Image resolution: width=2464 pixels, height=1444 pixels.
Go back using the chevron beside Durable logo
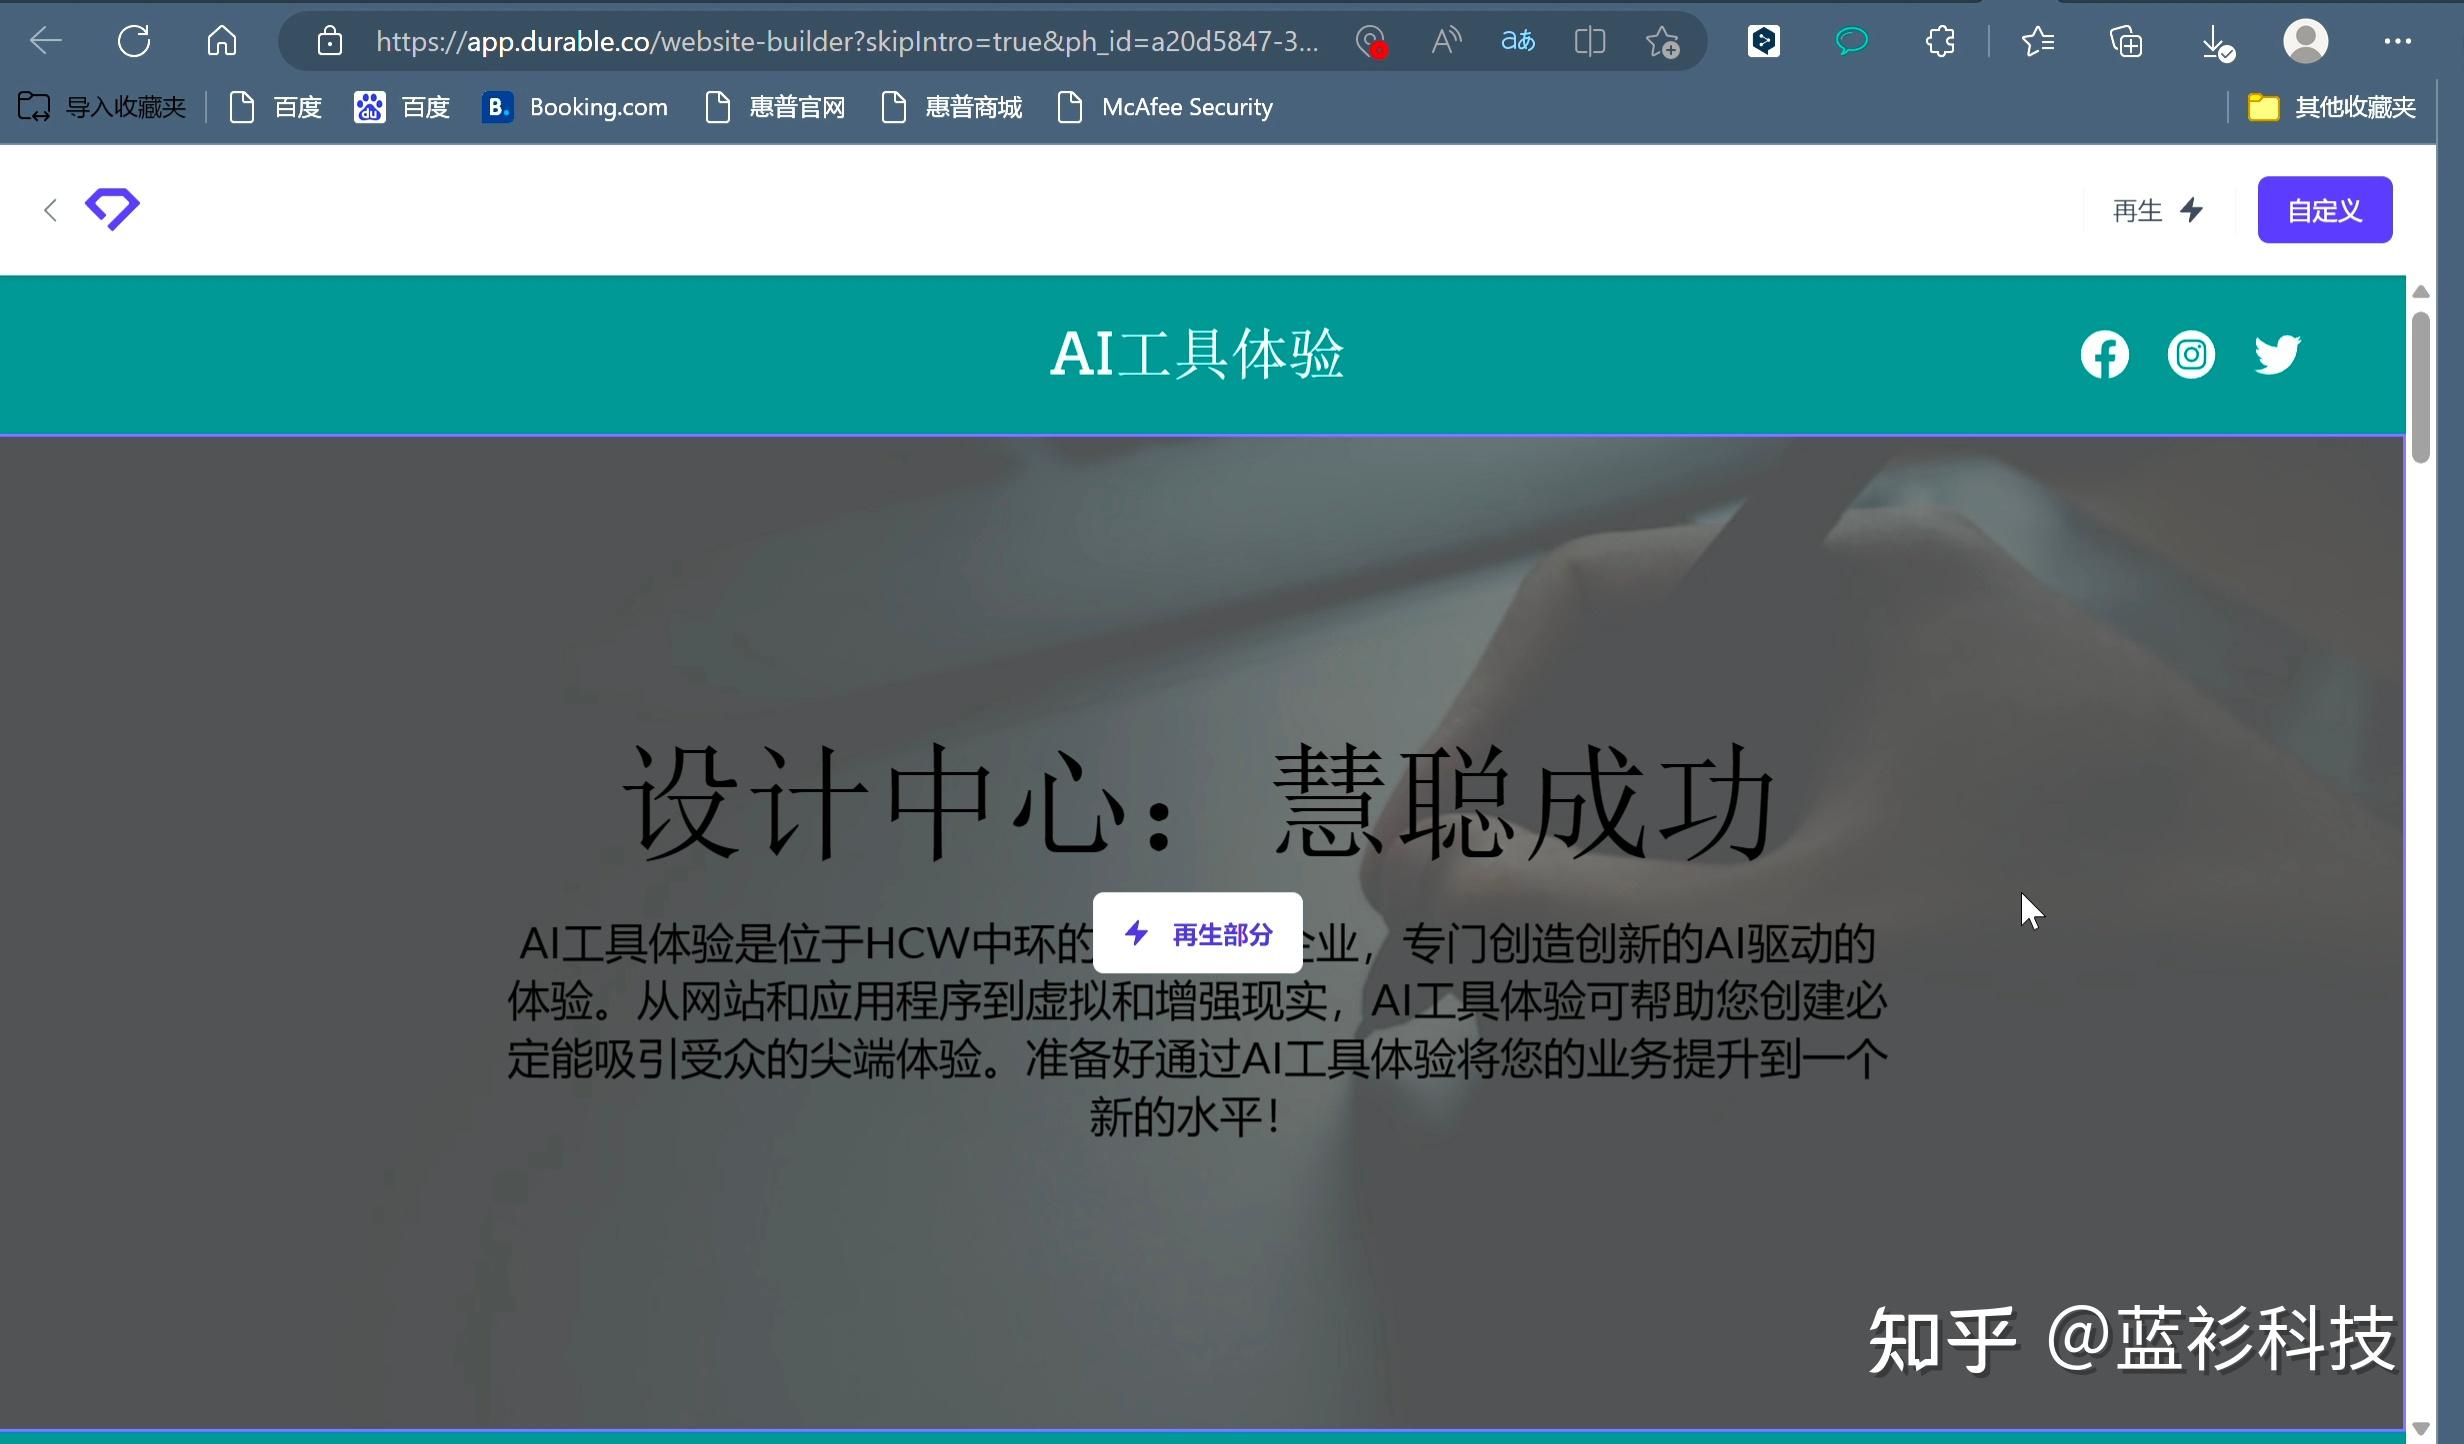pos(50,210)
